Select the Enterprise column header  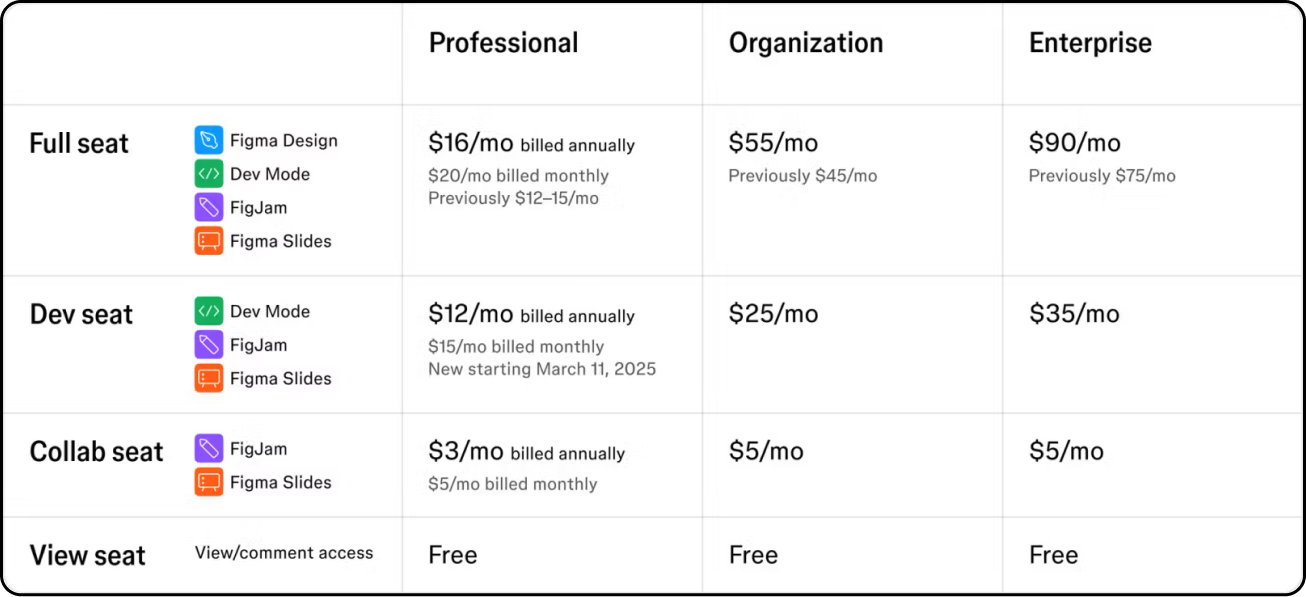tap(1090, 43)
